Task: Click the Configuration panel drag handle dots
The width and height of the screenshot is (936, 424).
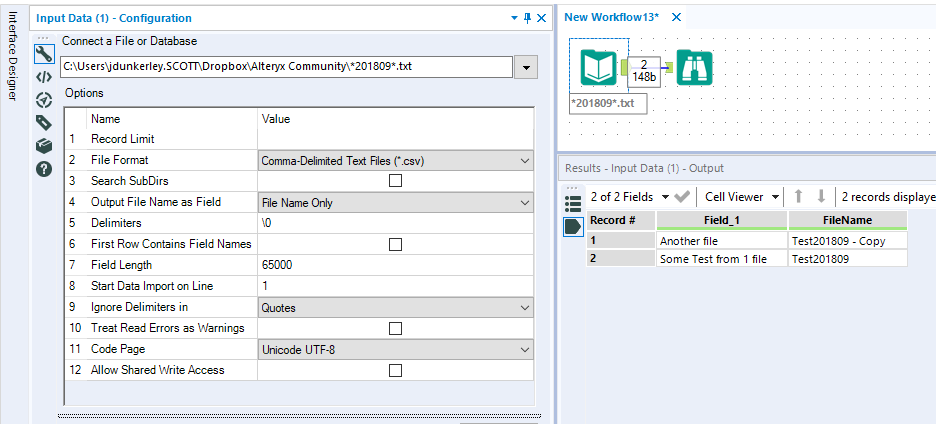Action: tap(44, 38)
